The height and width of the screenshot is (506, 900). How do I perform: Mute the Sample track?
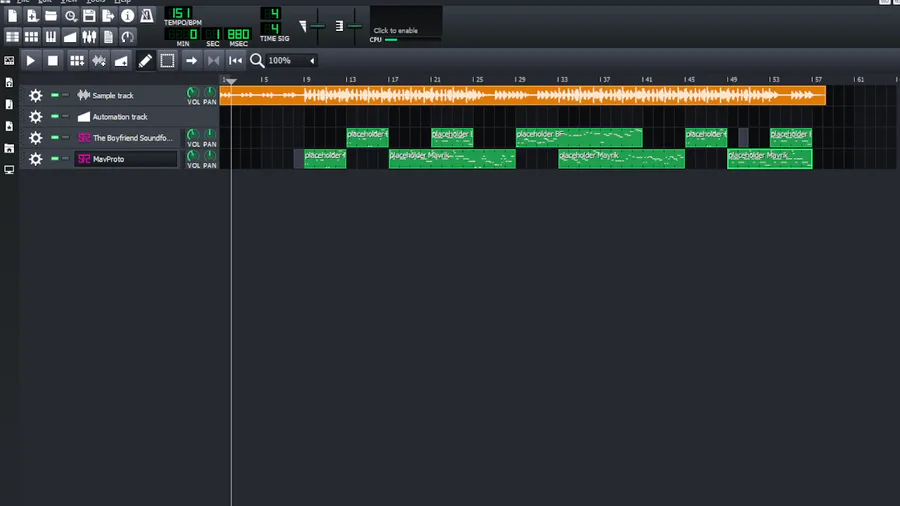(55, 95)
